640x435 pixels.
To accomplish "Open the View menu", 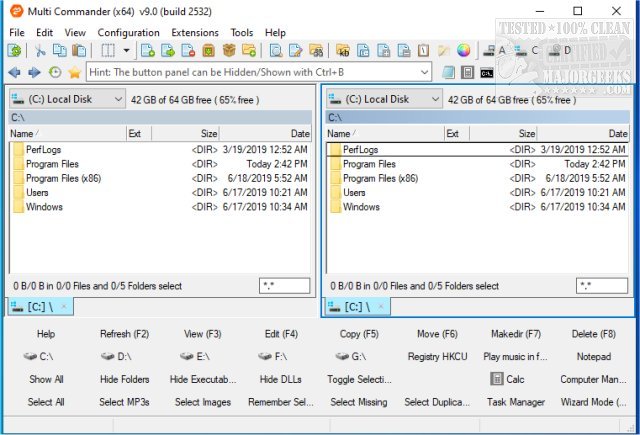I will (x=75, y=33).
